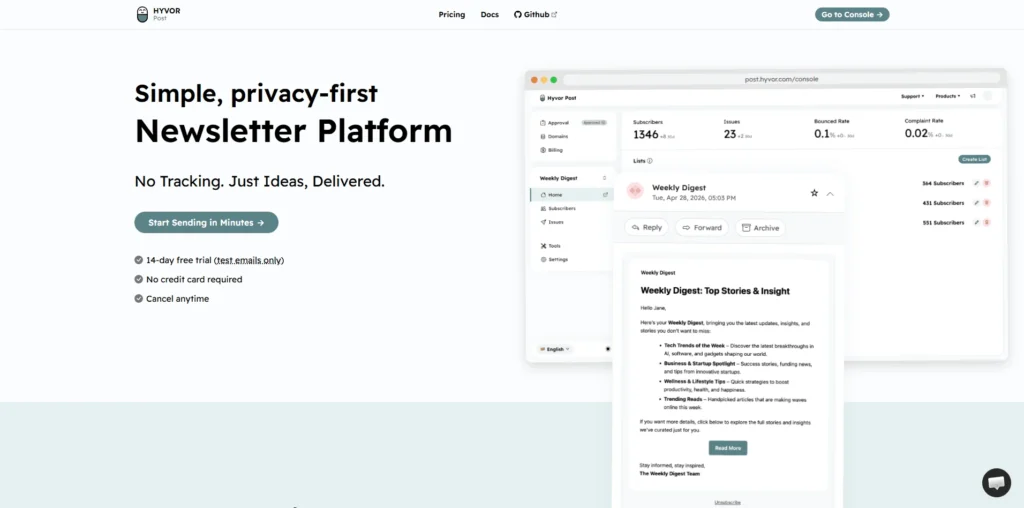This screenshot has width=1024, height=508.
Task: Click the Hyvor Post logo inside console
Action: click(x=558, y=98)
